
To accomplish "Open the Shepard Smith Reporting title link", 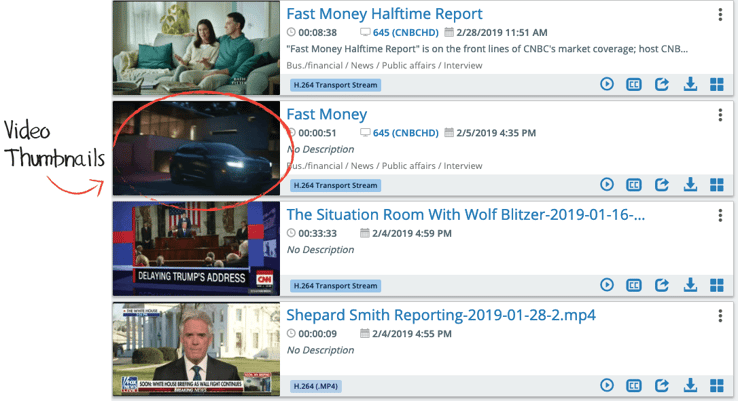I will click(x=440, y=315).
